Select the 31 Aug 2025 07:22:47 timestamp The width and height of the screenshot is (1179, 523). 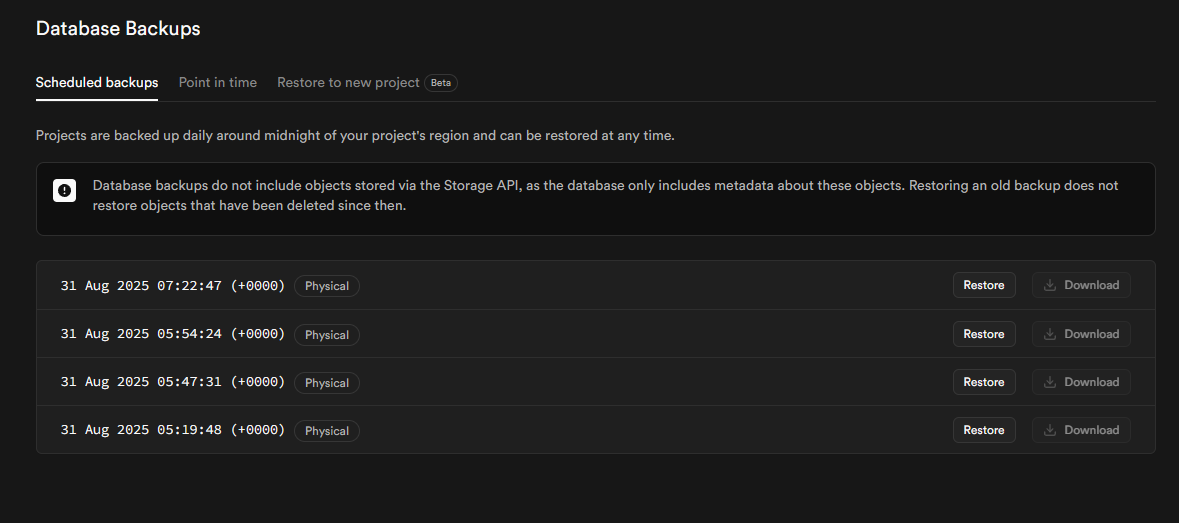pos(172,286)
